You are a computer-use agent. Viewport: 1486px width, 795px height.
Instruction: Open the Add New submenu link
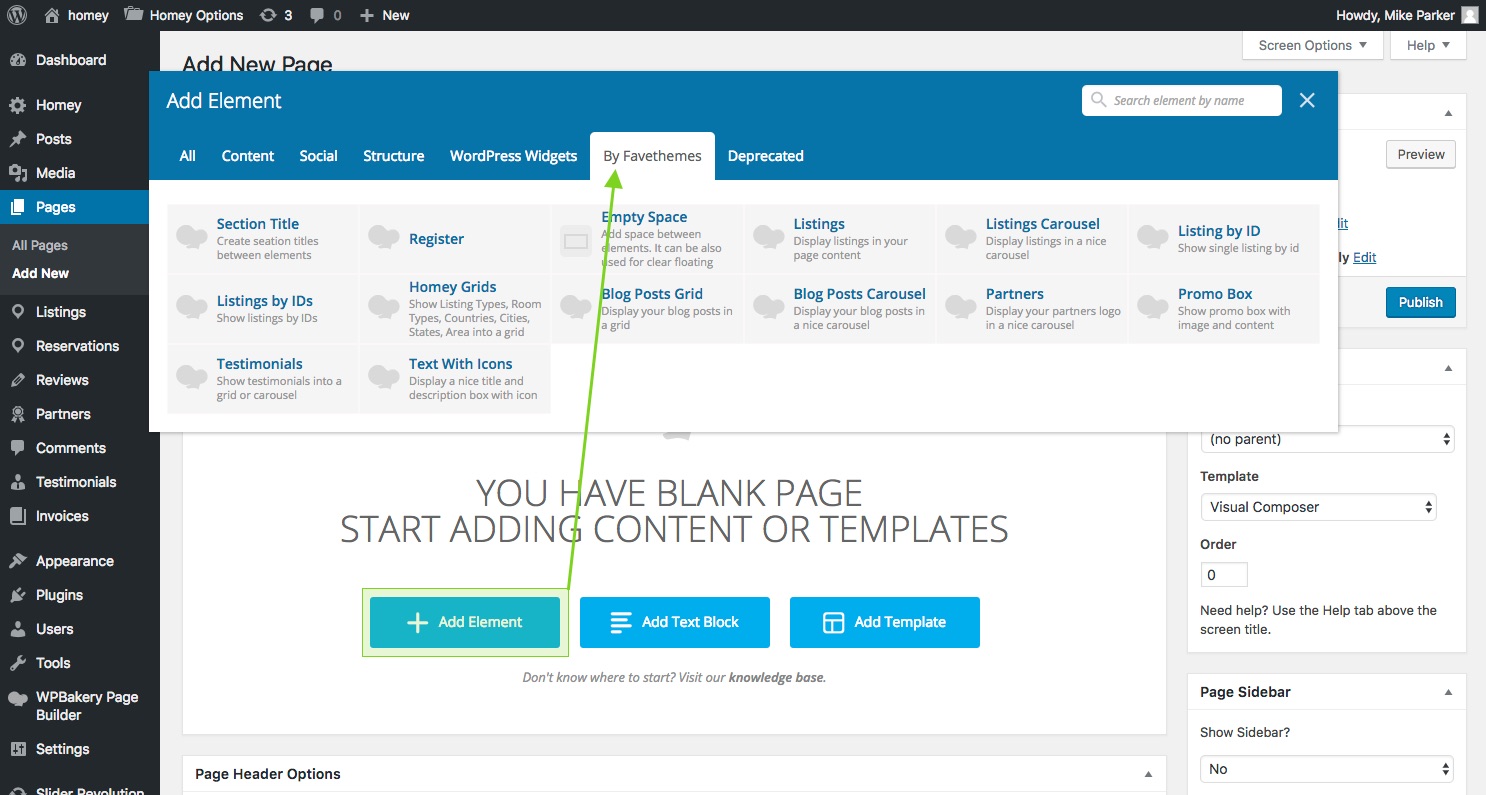[x=40, y=273]
